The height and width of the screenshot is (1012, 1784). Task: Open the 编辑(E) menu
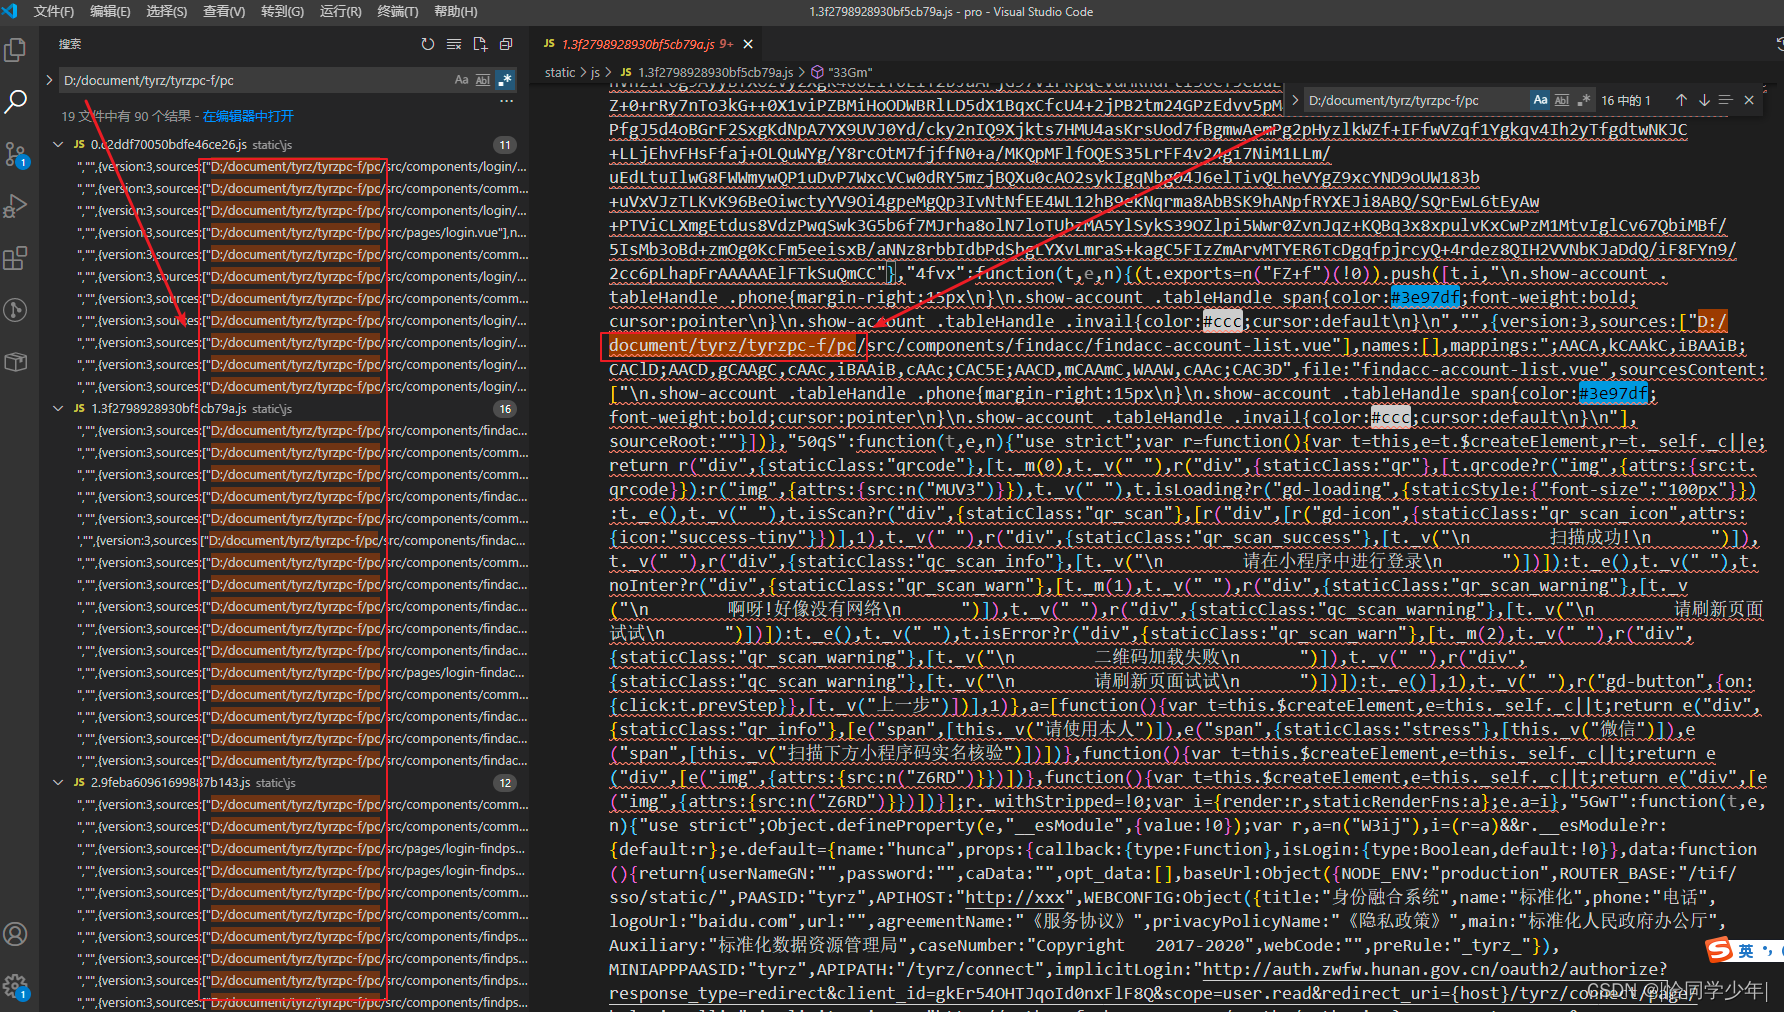110,11
